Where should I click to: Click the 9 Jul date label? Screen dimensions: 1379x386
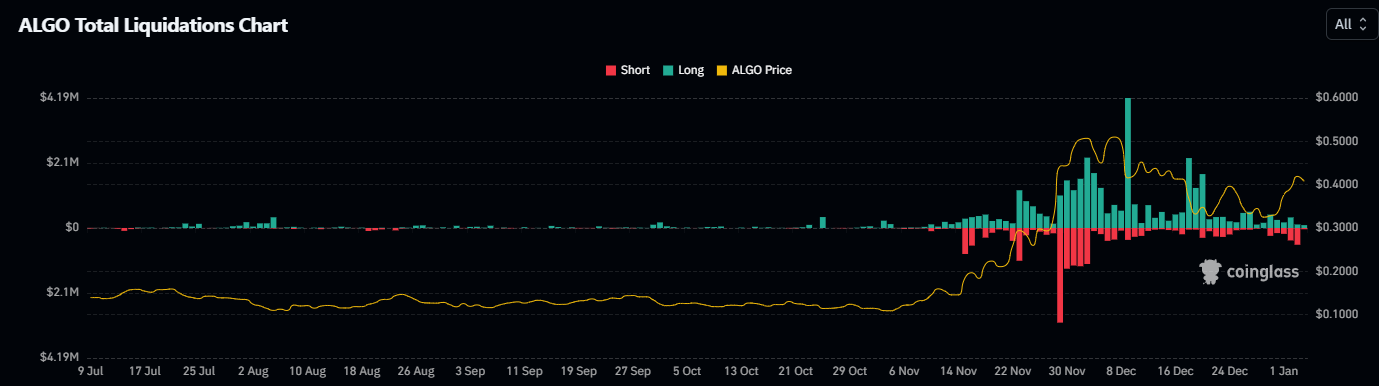[x=91, y=371]
